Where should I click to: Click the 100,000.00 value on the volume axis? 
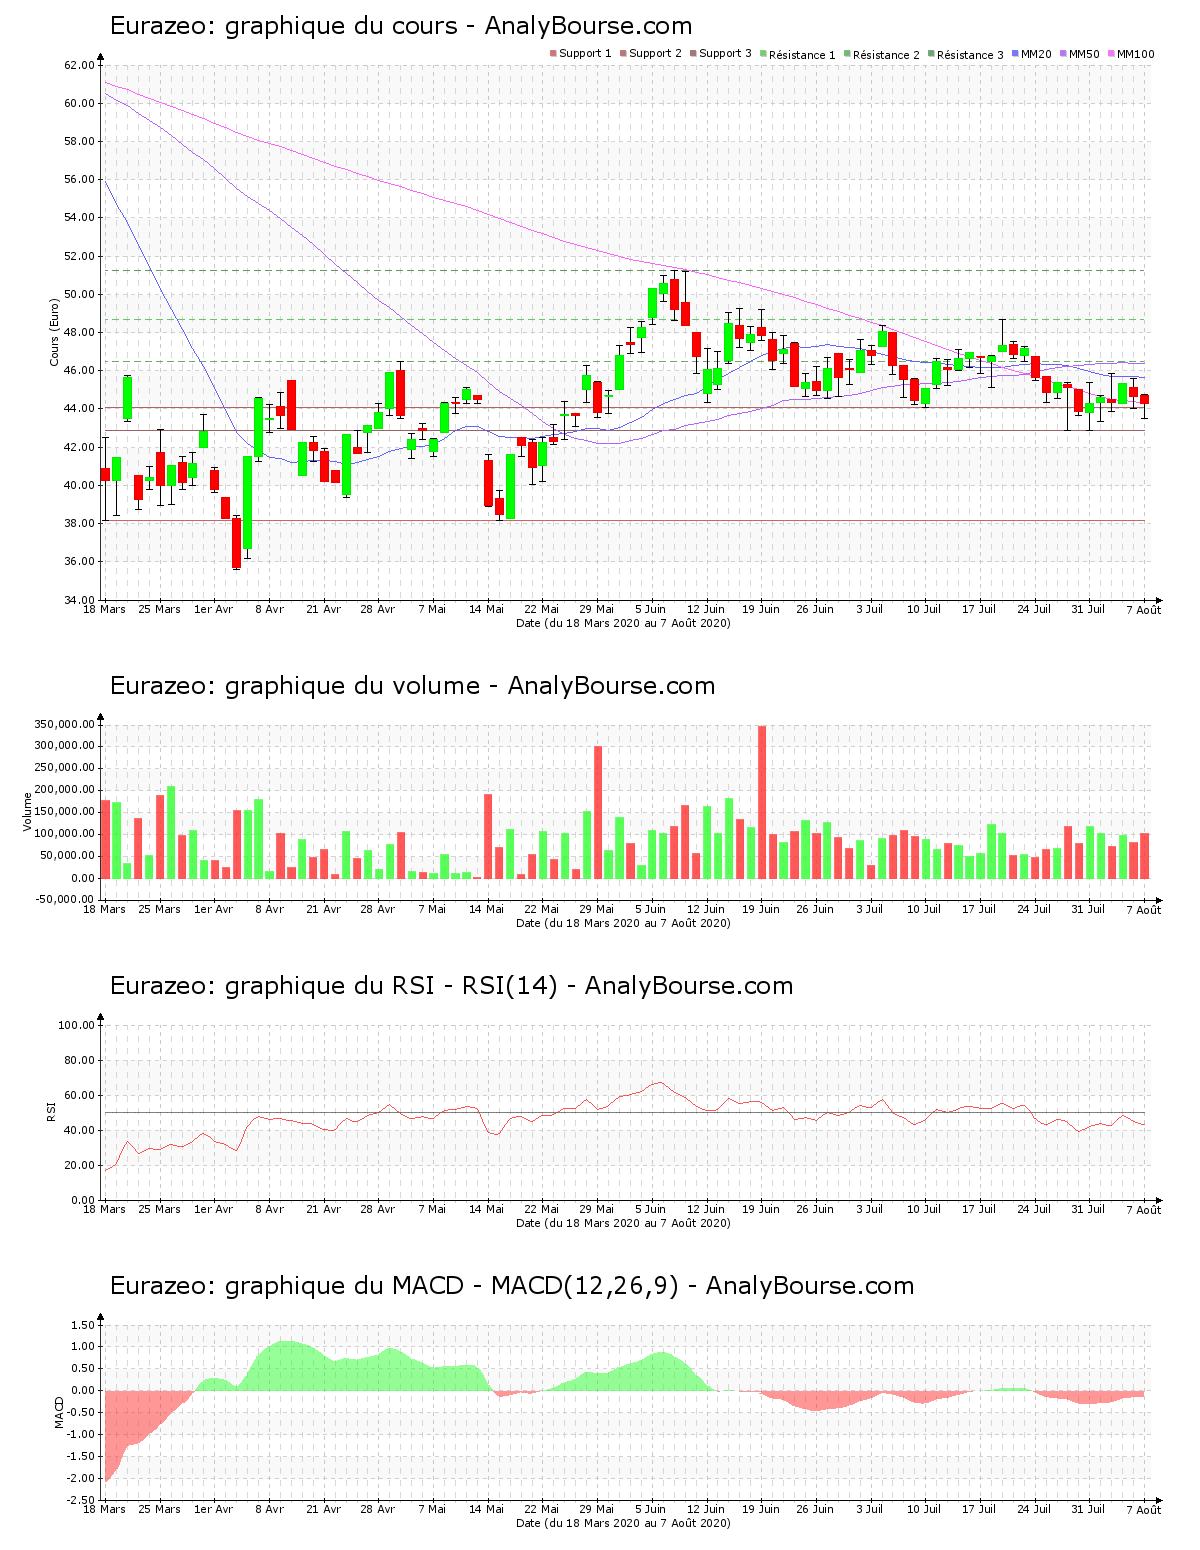[64, 834]
